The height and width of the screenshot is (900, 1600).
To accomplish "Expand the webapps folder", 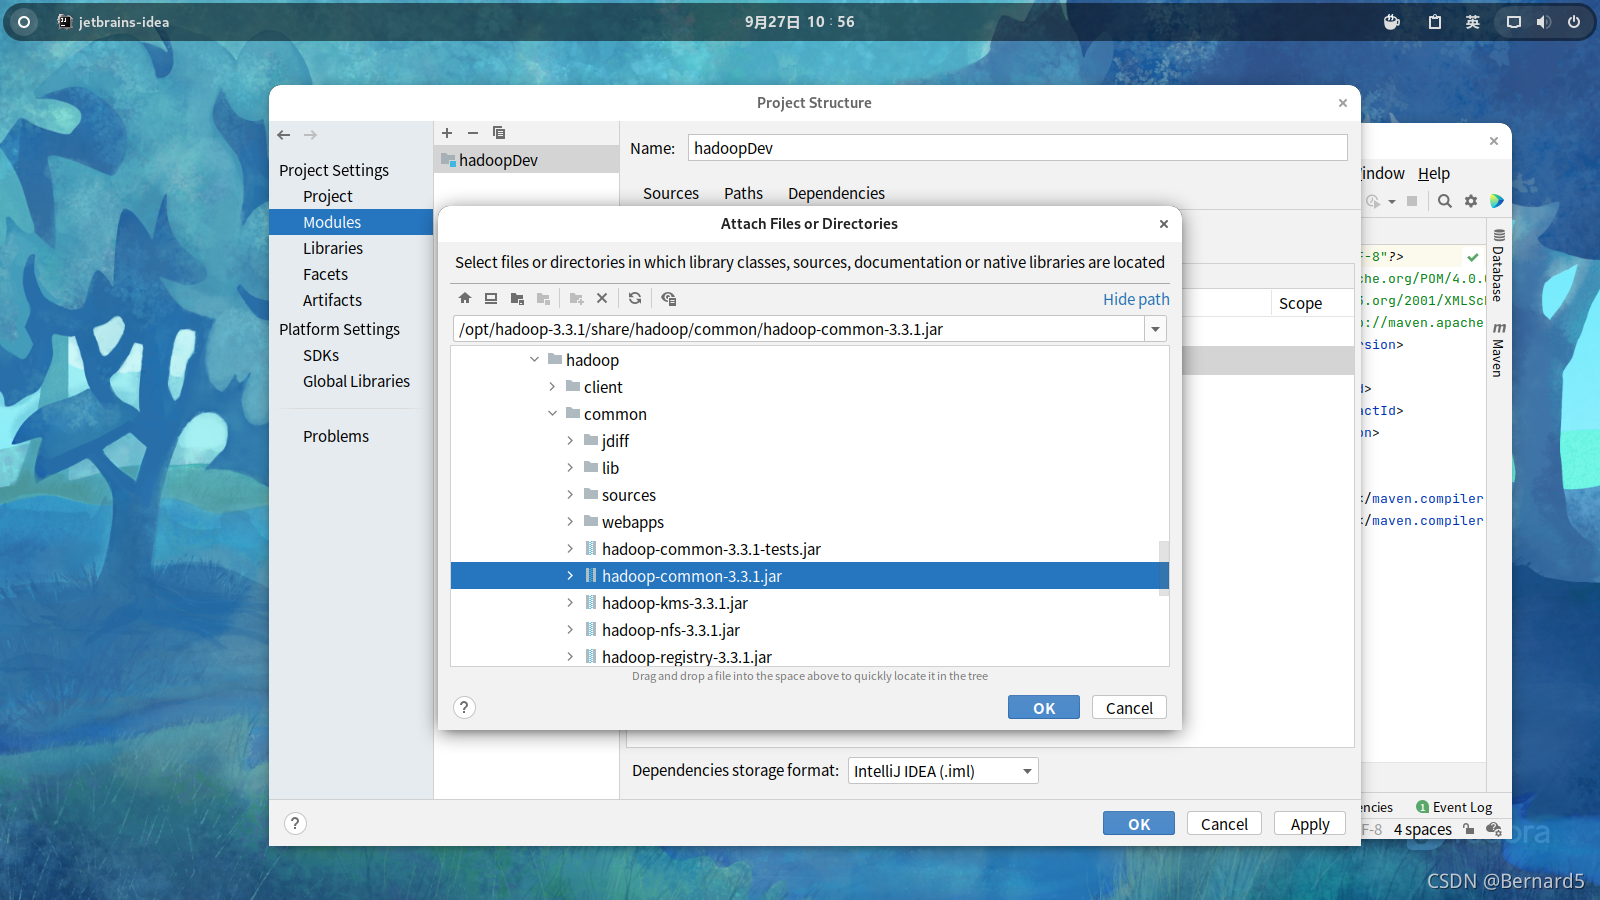I will (570, 522).
